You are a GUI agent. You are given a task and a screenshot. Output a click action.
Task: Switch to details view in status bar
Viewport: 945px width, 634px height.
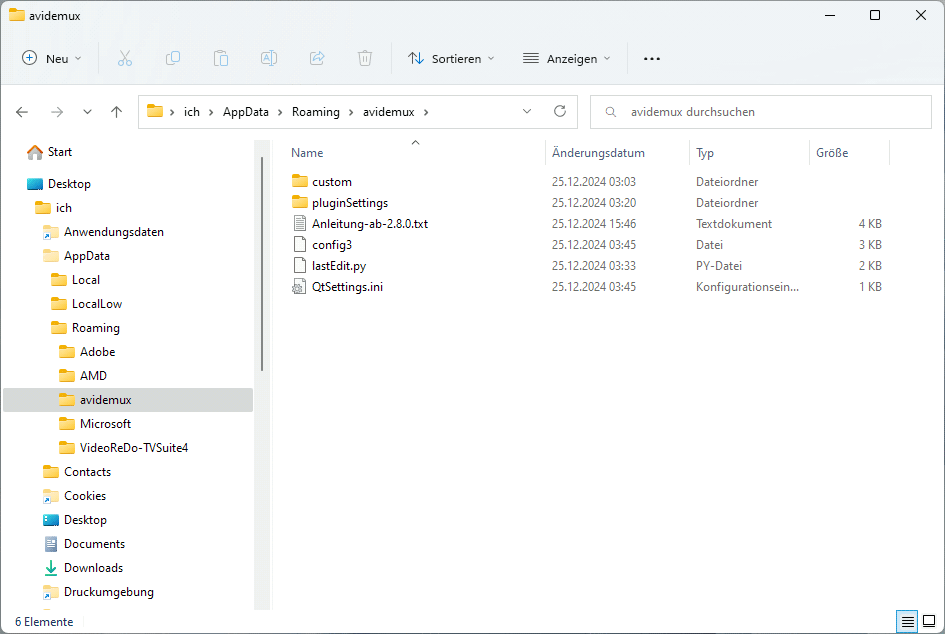pos(908,621)
